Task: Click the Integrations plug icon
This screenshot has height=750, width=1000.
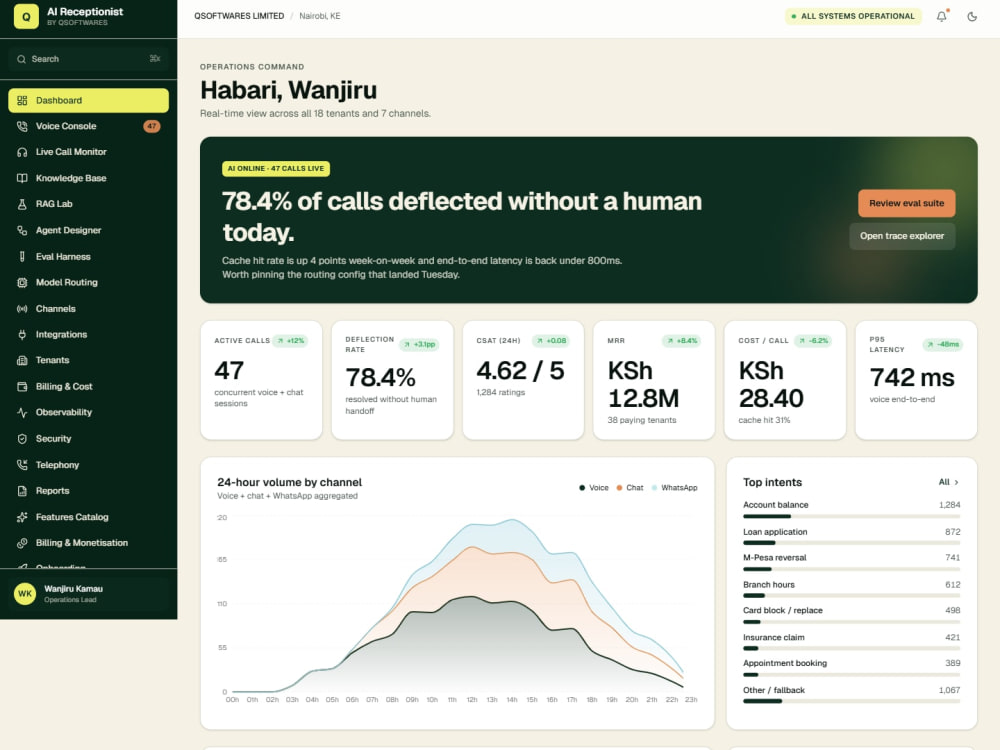Action: pyautogui.click(x=22, y=334)
